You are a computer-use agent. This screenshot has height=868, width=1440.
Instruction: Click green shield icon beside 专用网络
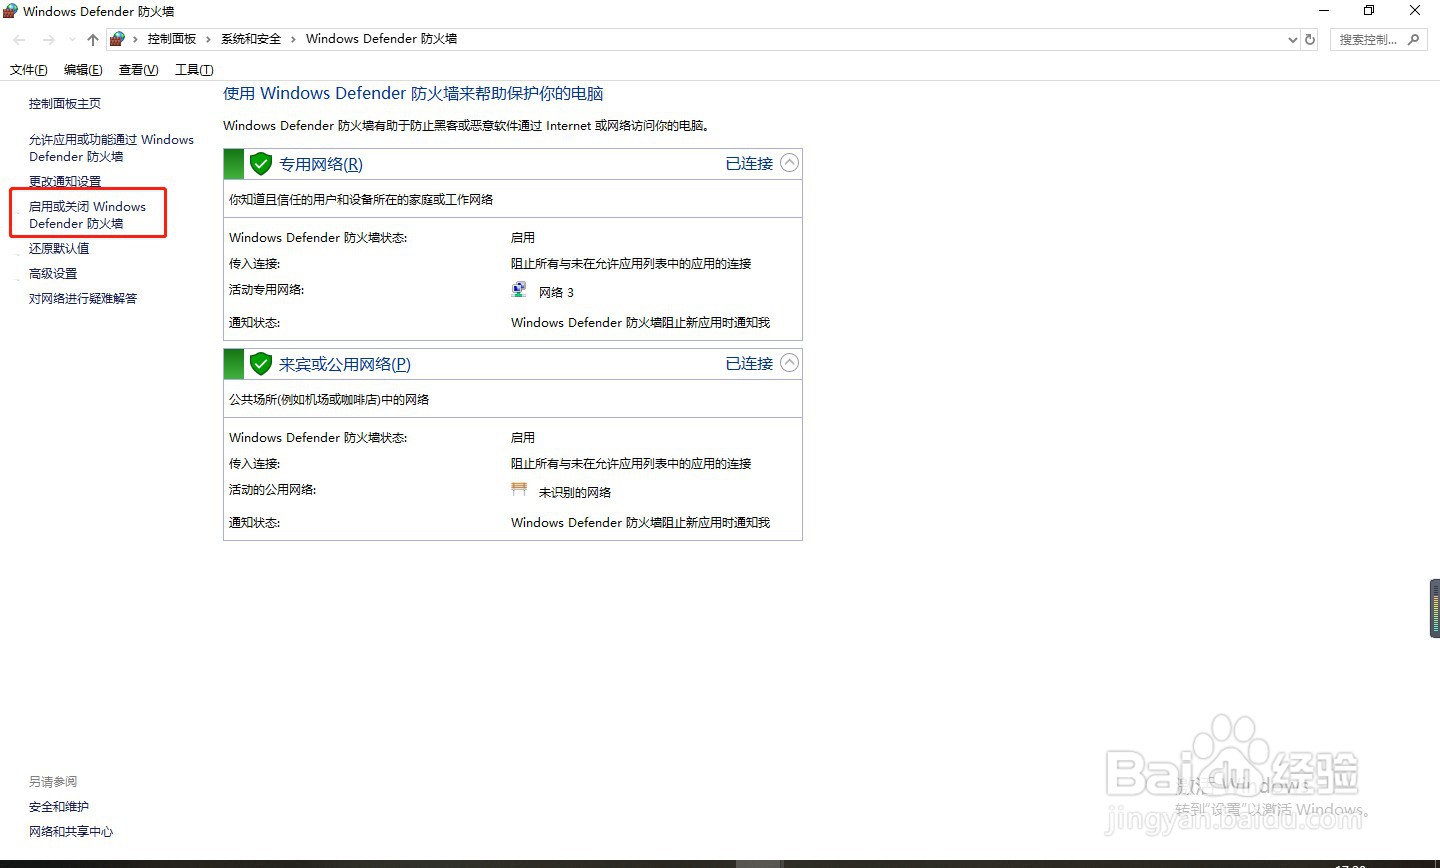coord(261,163)
